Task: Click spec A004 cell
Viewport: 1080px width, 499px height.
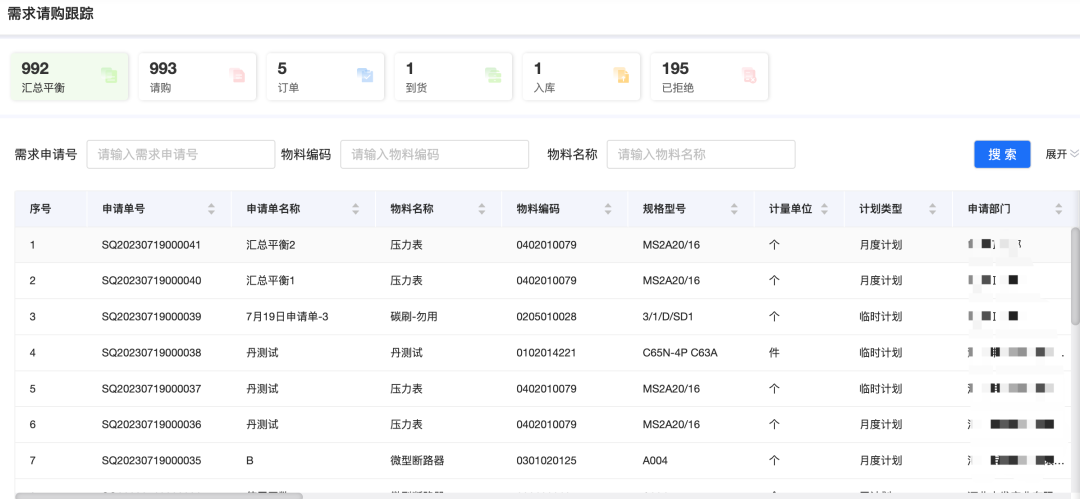Action: [x=655, y=461]
